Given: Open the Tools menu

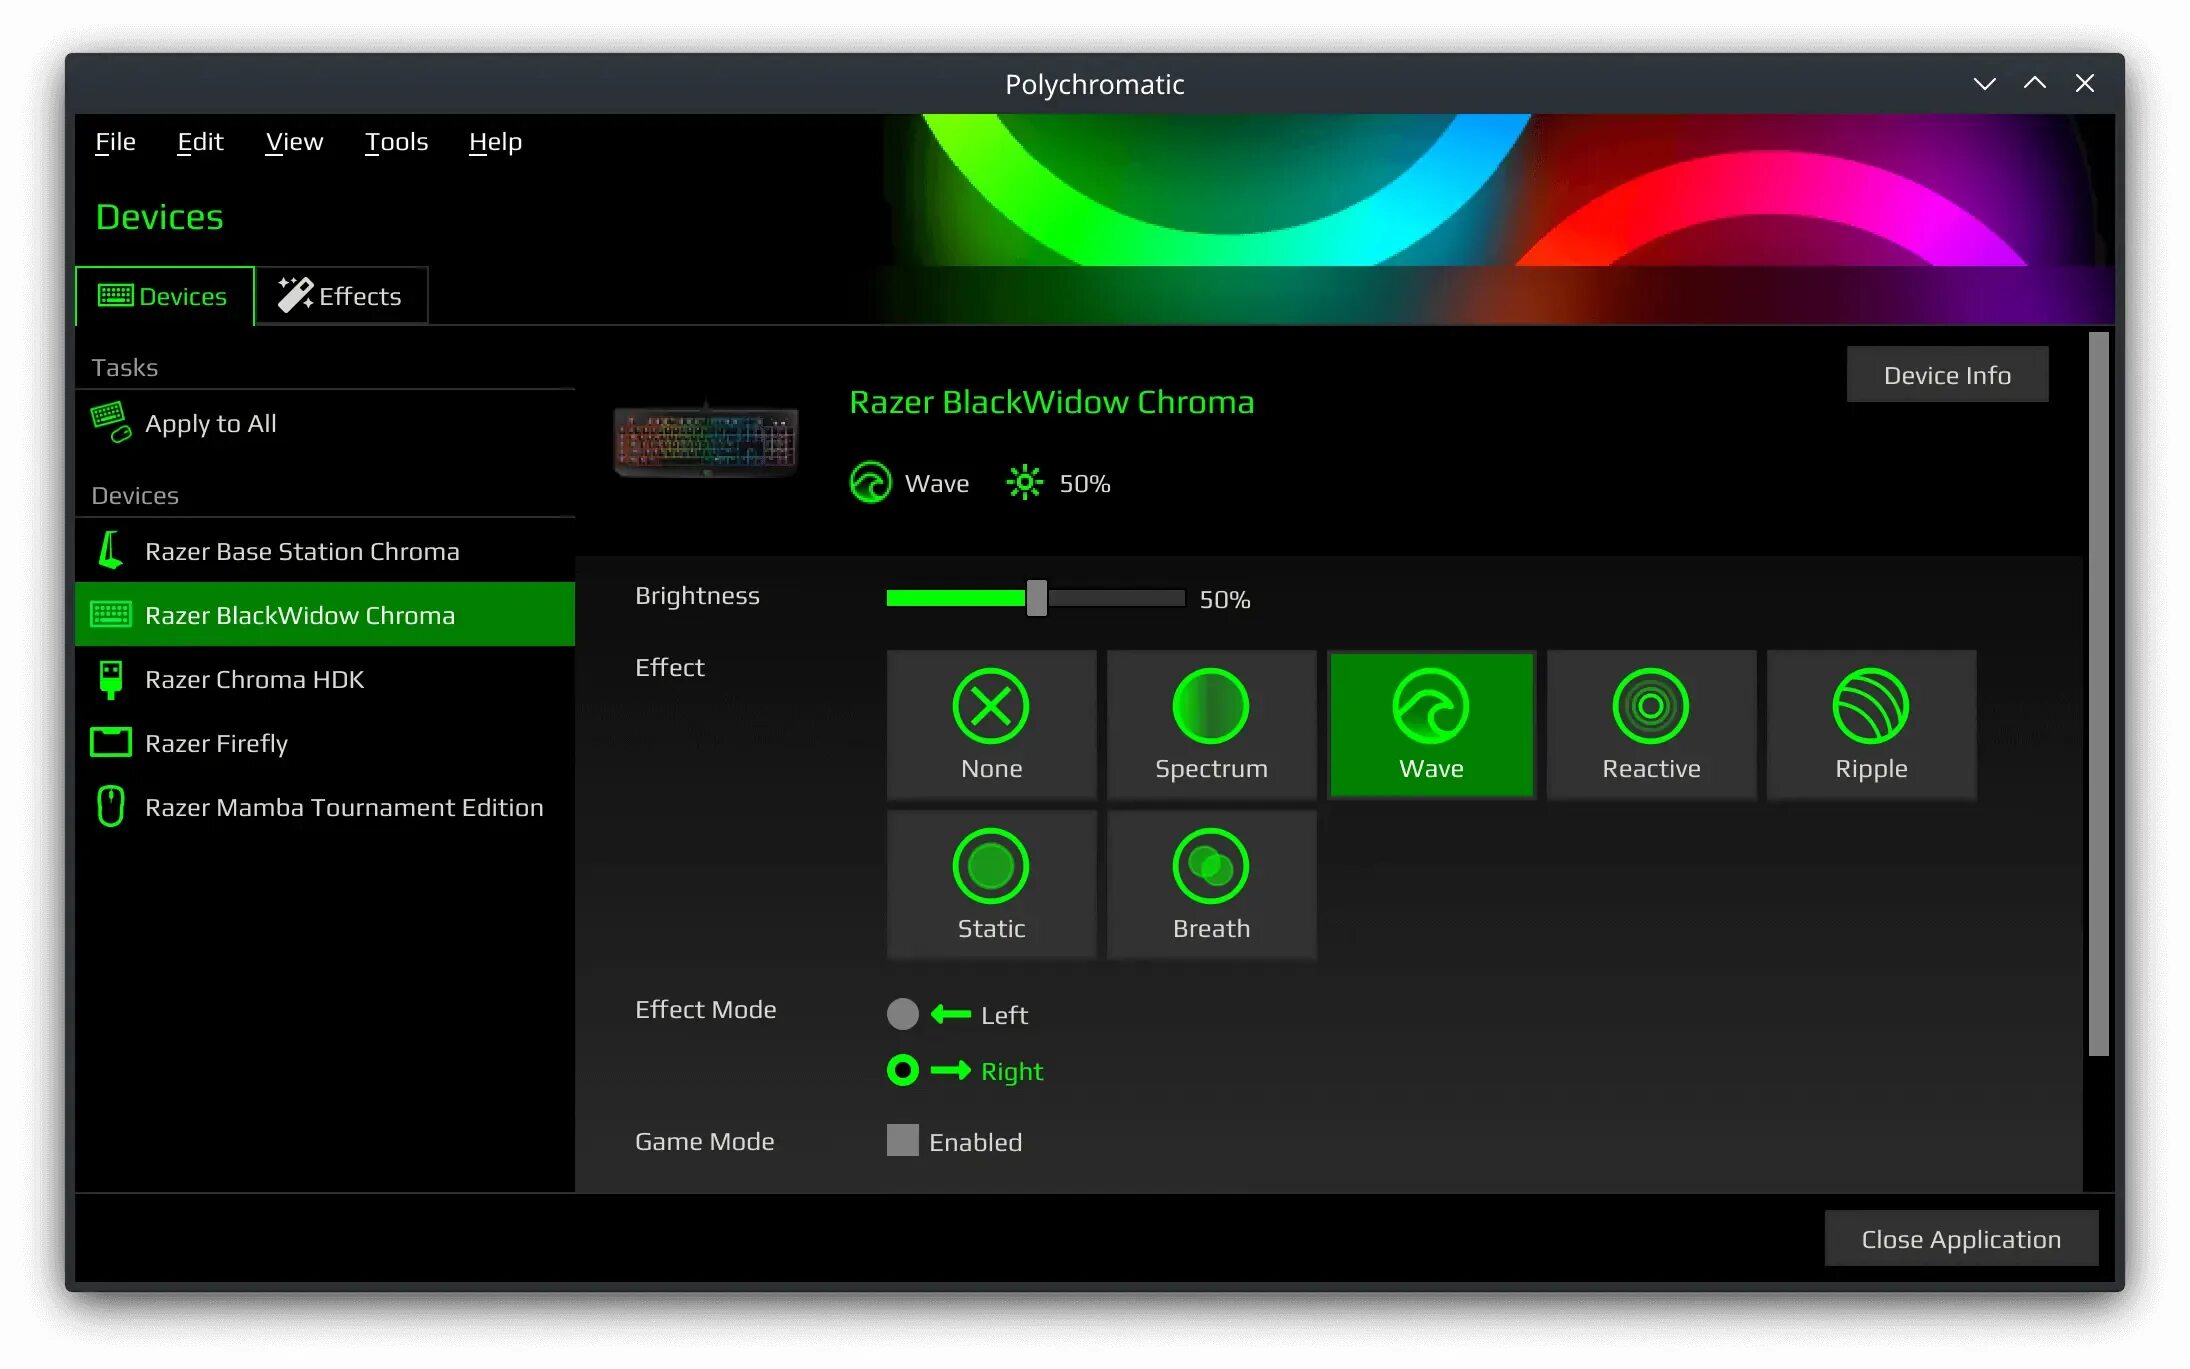Looking at the screenshot, I should click(396, 142).
